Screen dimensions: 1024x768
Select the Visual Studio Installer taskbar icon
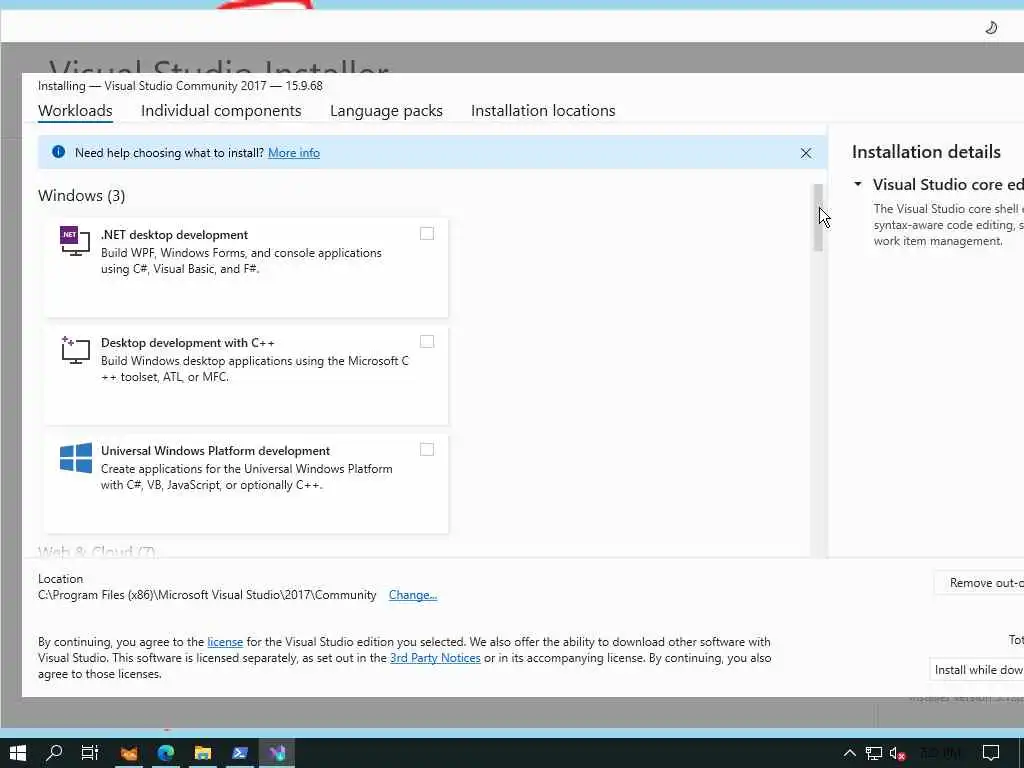click(x=277, y=753)
